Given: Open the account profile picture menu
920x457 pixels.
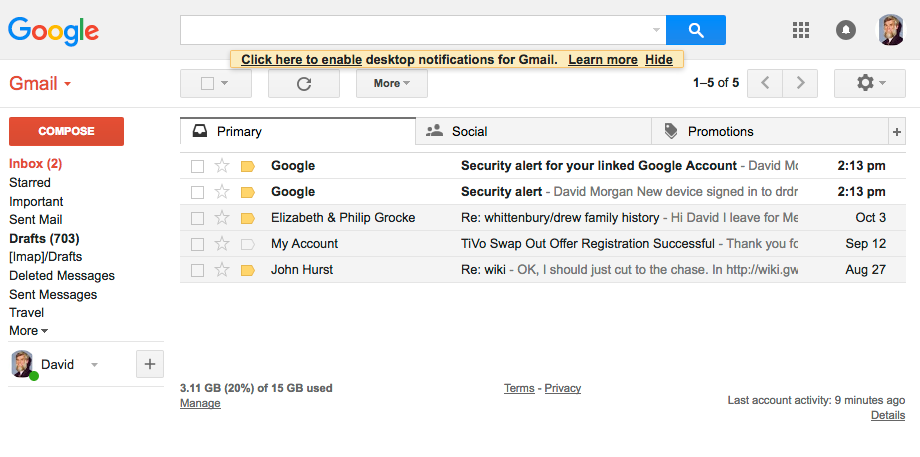Looking at the screenshot, I should click(x=891, y=30).
